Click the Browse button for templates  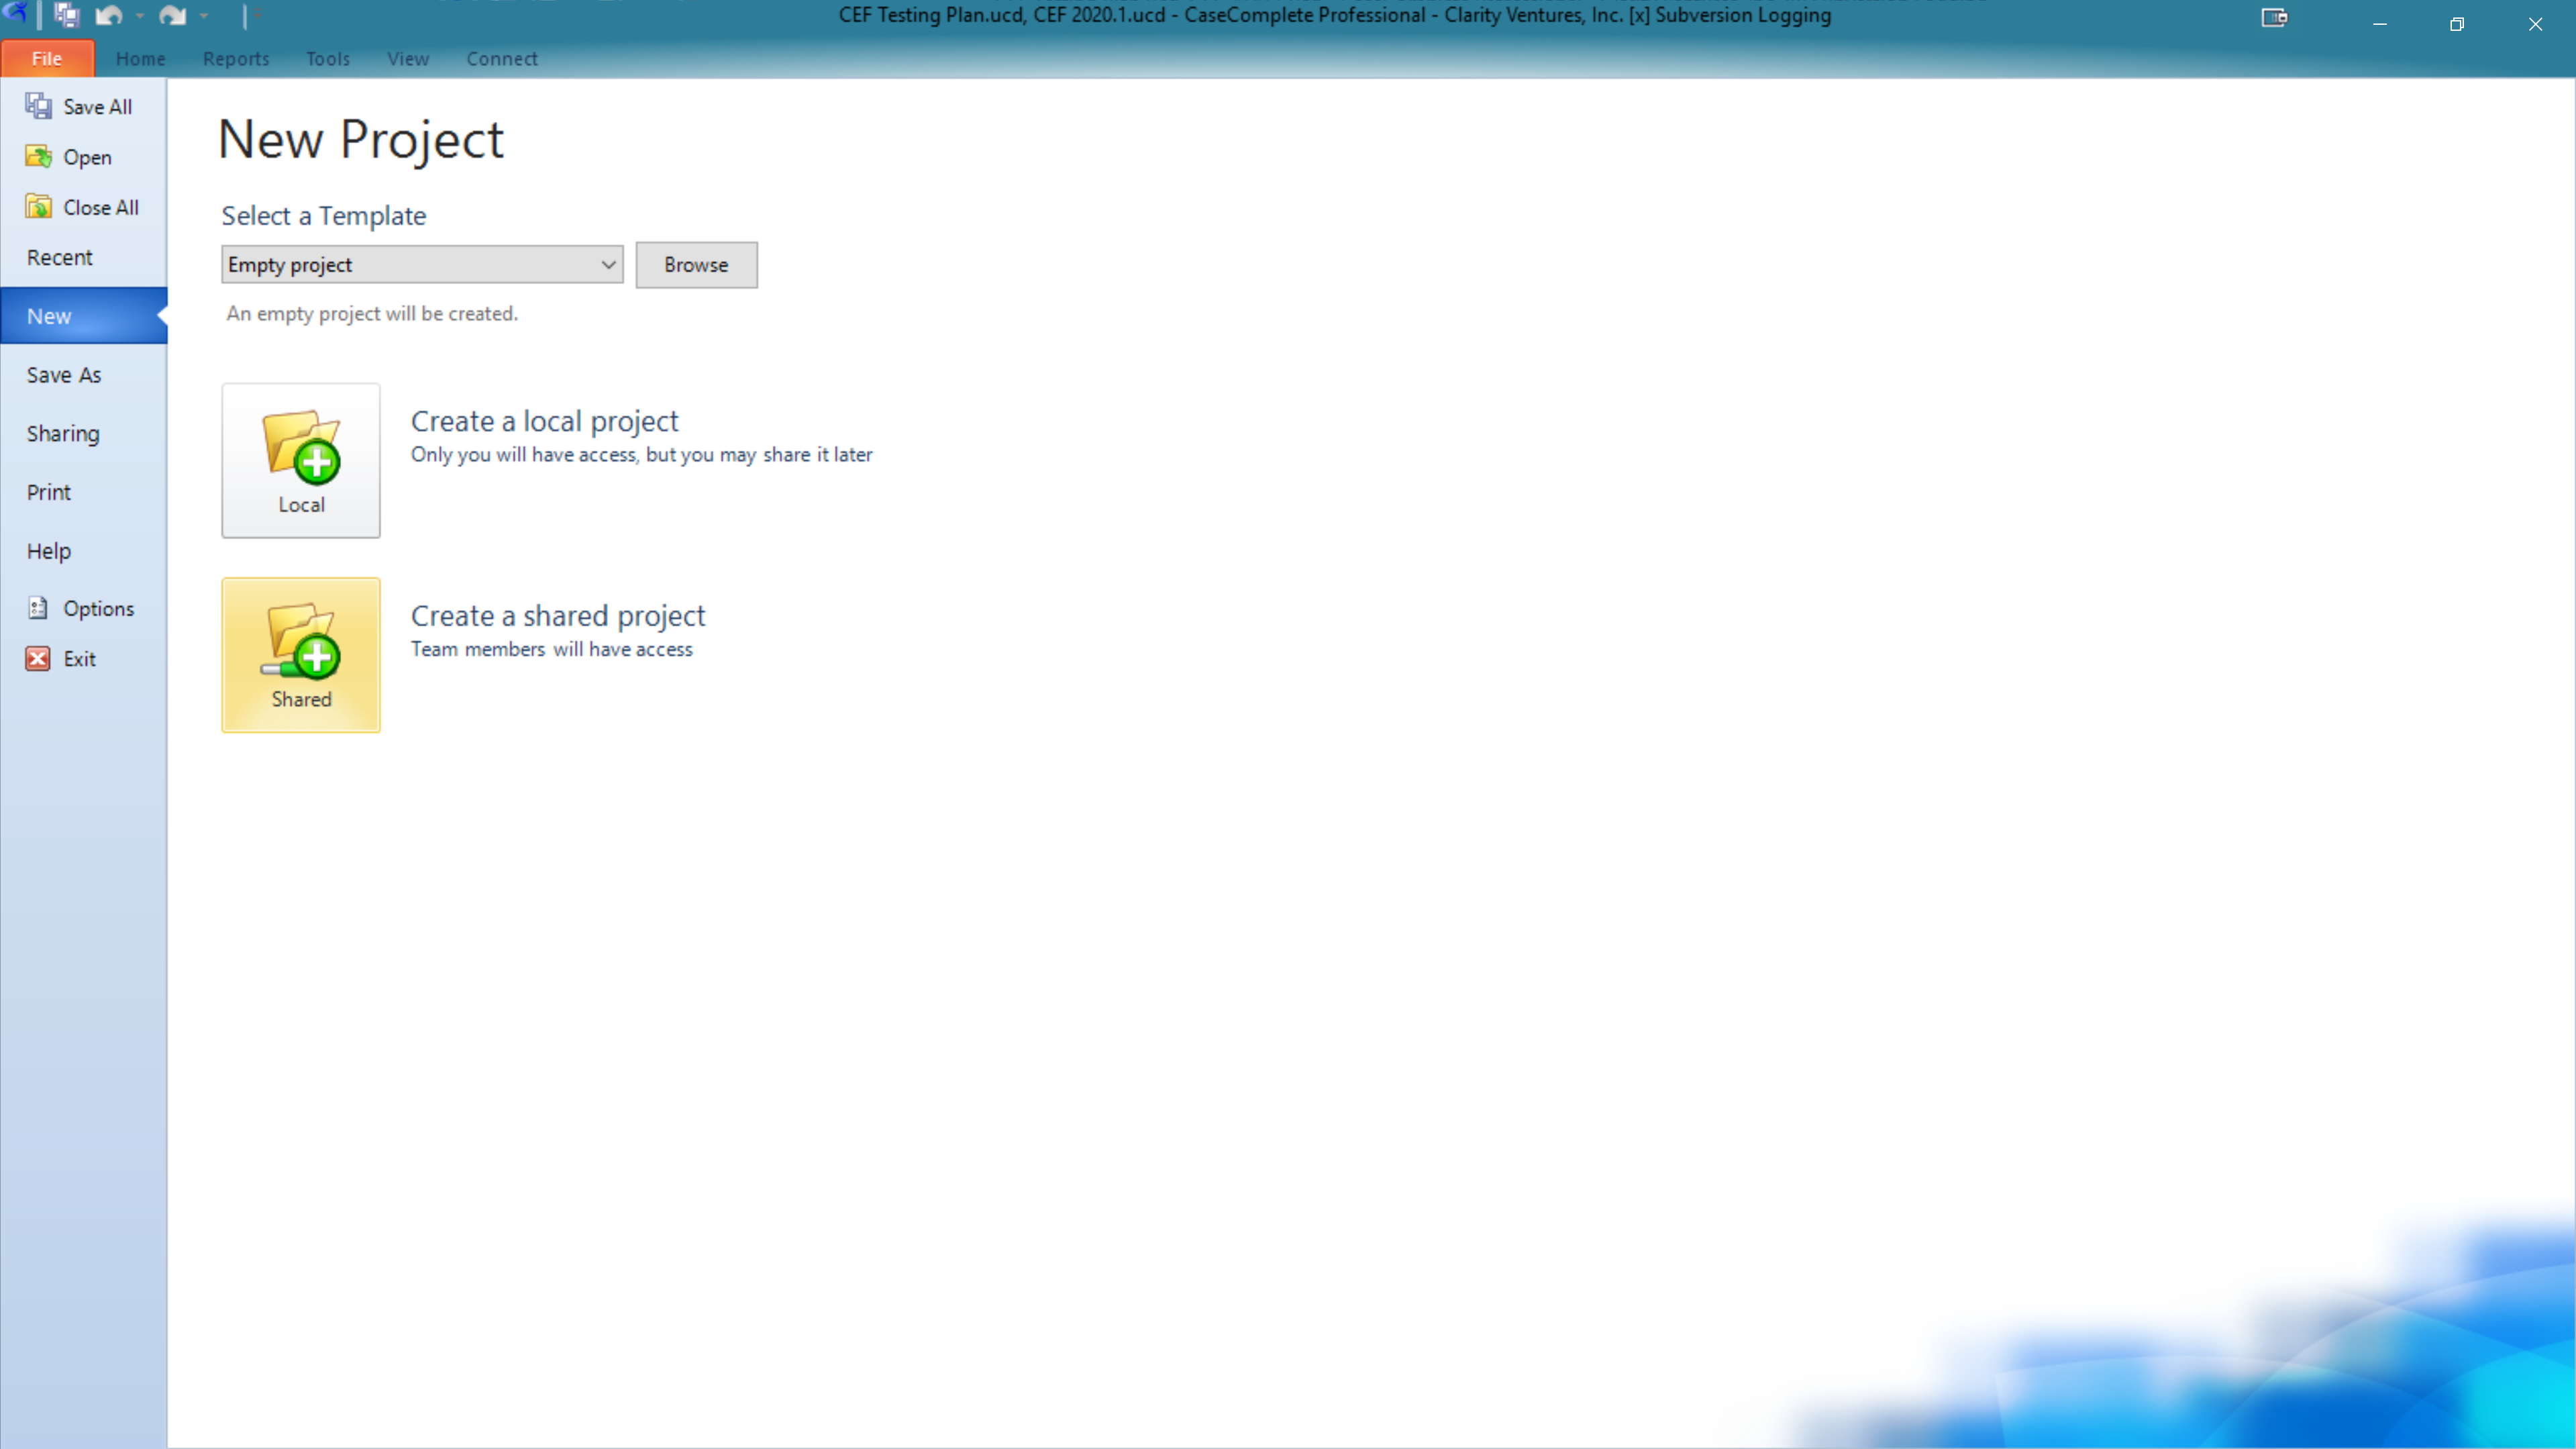[x=696, y=265]
